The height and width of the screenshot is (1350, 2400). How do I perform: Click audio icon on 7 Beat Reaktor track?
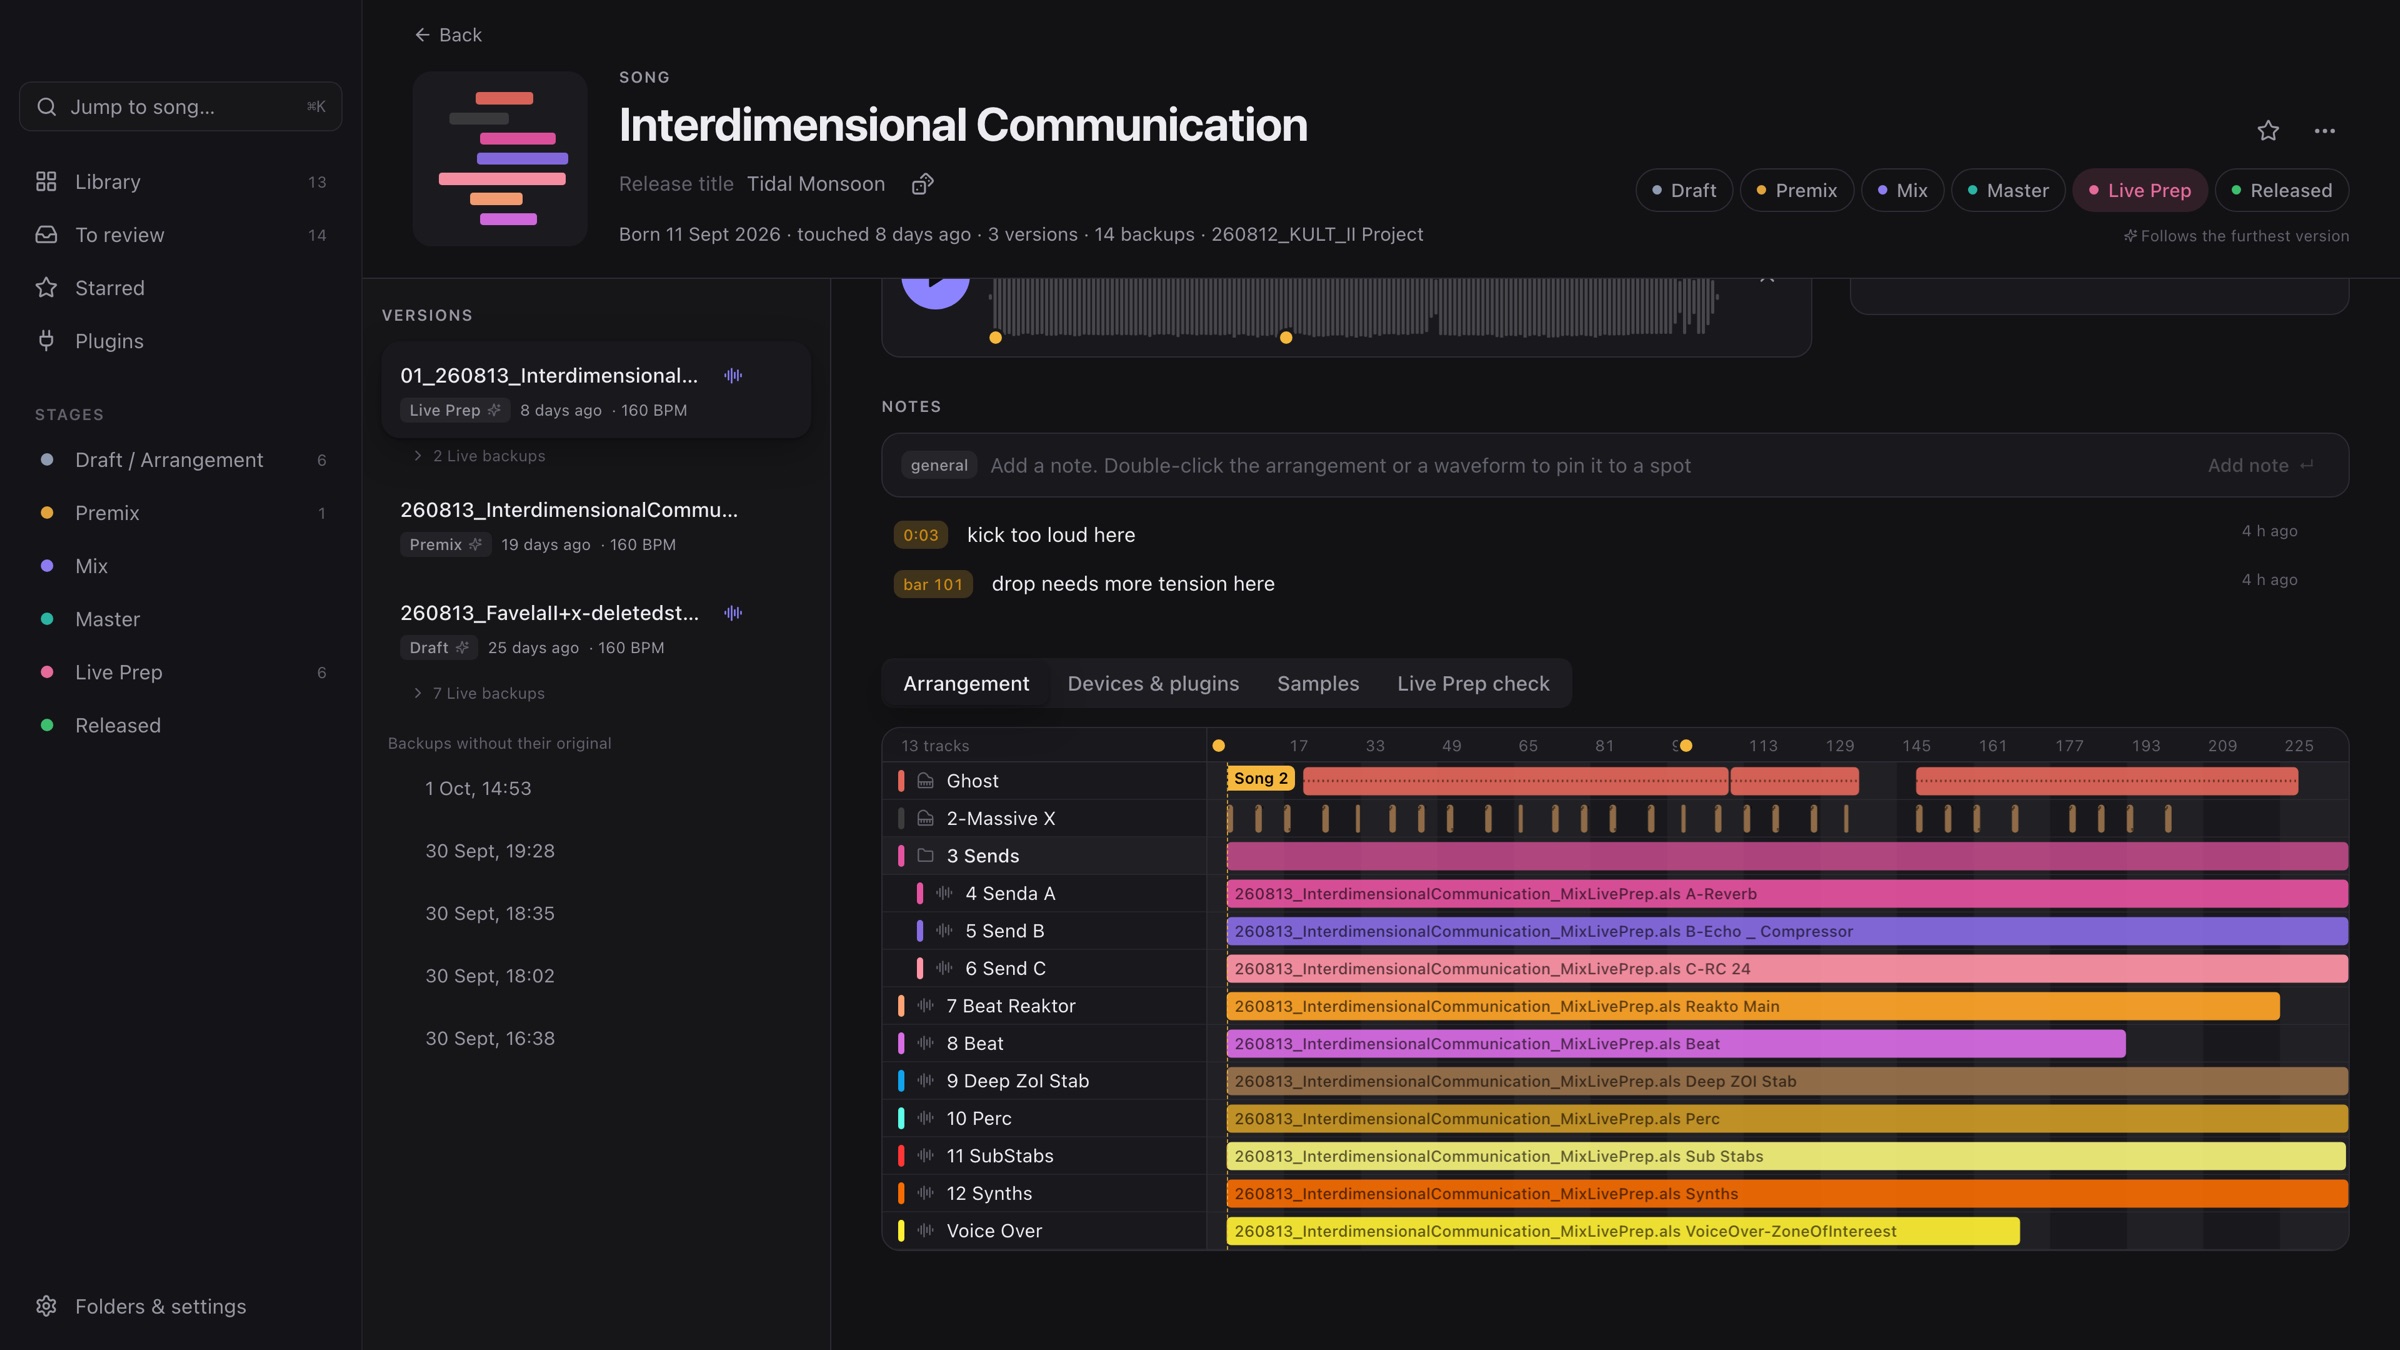[926, 1006]
